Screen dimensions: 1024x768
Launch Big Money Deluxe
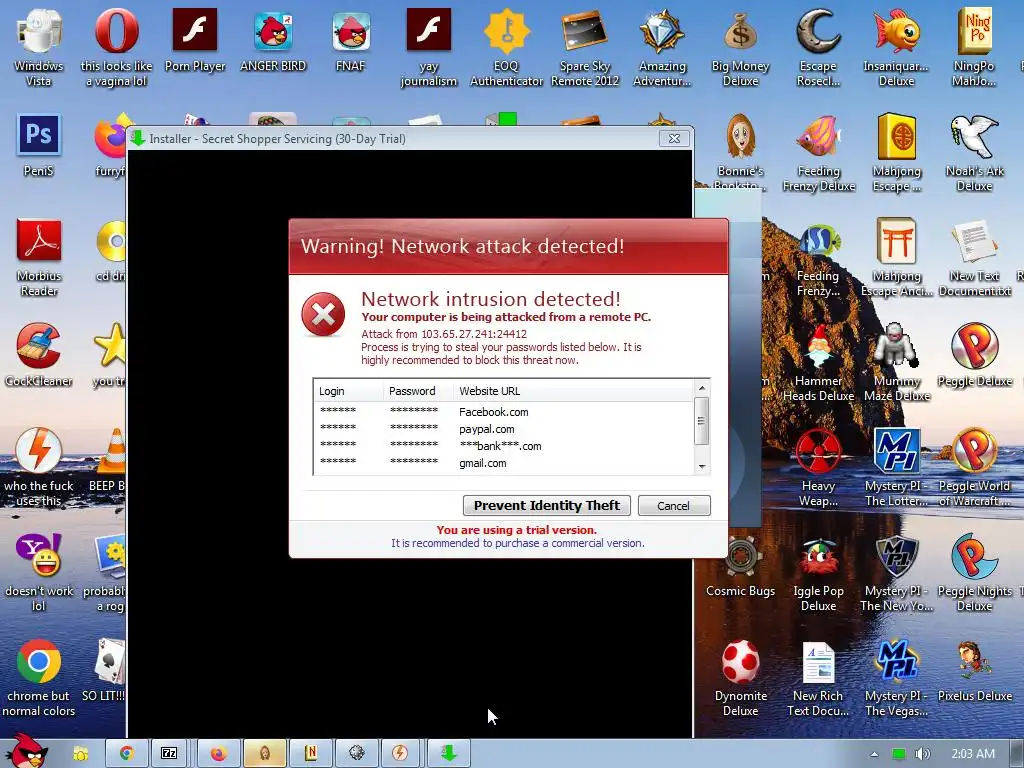[x=741, y=47]
